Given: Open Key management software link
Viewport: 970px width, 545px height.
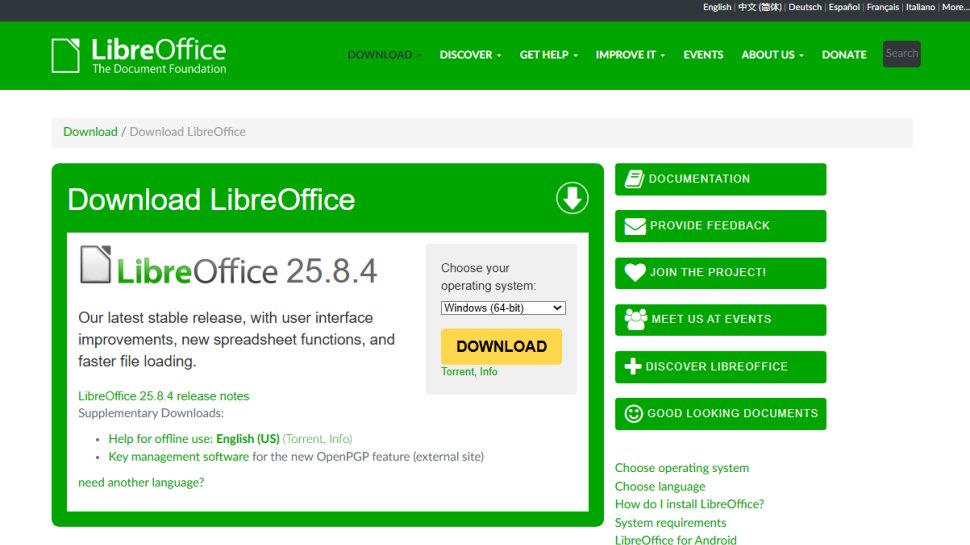Looking at the screenshot, I should pyautogui.click(x=178, y=457).
